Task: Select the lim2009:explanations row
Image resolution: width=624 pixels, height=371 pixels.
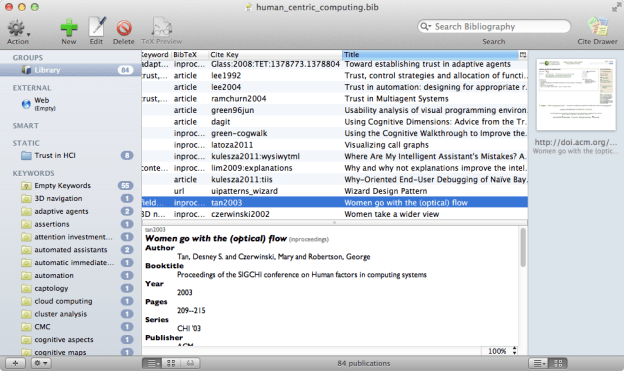Action: [335, 168]
